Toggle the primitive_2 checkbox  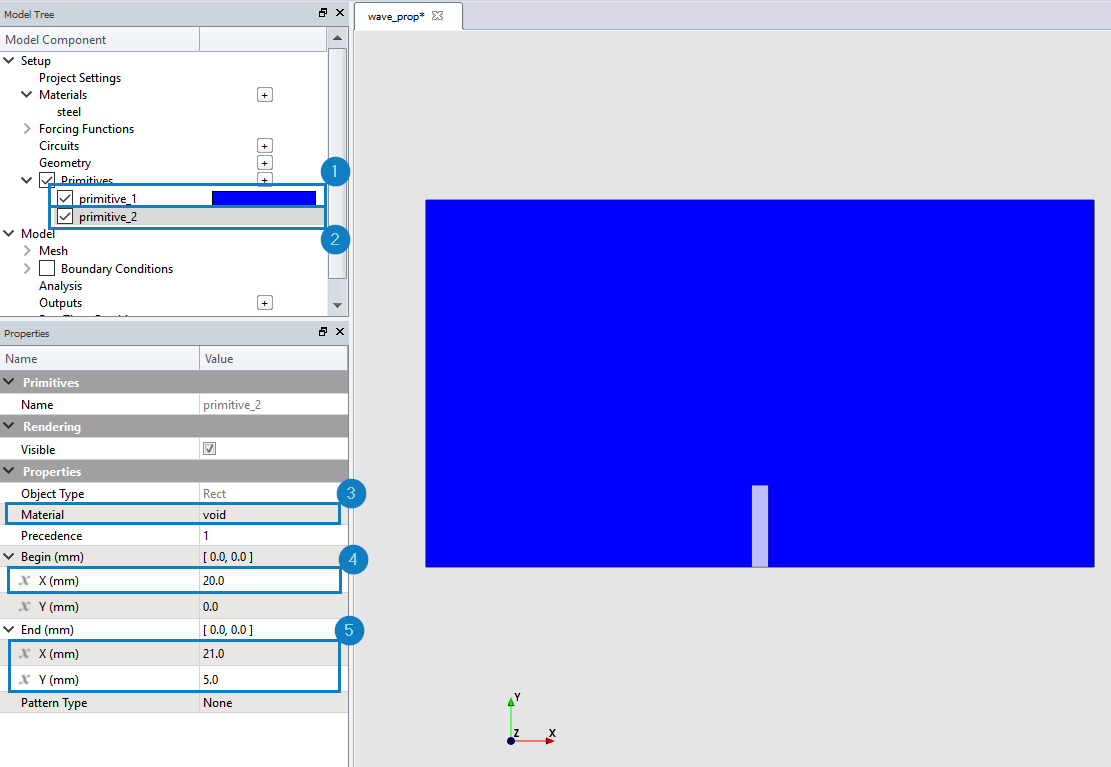(65, 216)
